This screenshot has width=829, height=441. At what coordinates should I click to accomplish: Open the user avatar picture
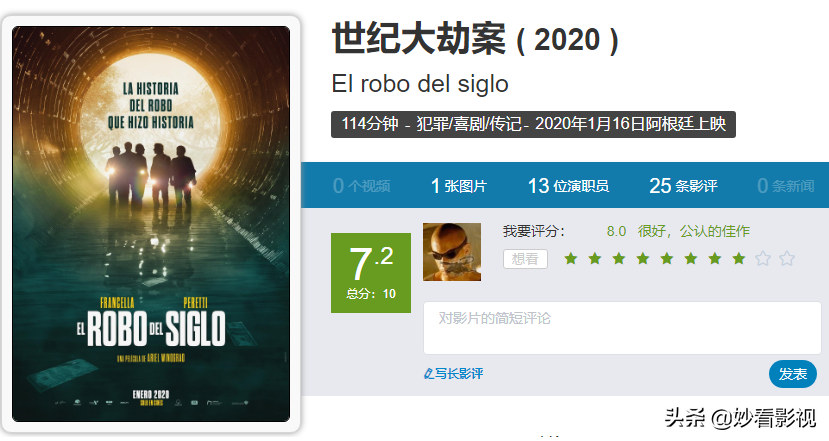coord(452,252)
